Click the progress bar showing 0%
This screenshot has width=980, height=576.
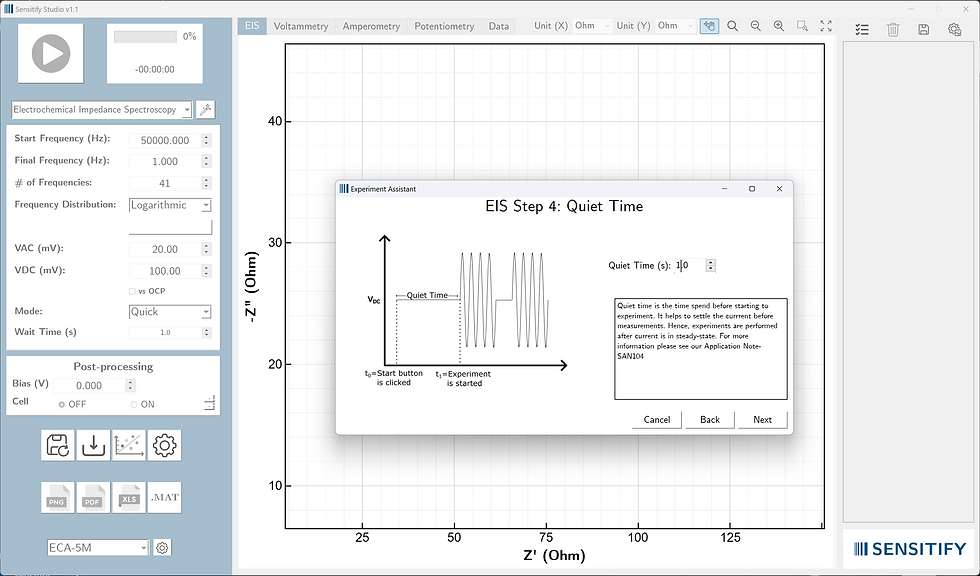[x=145, y=37]
